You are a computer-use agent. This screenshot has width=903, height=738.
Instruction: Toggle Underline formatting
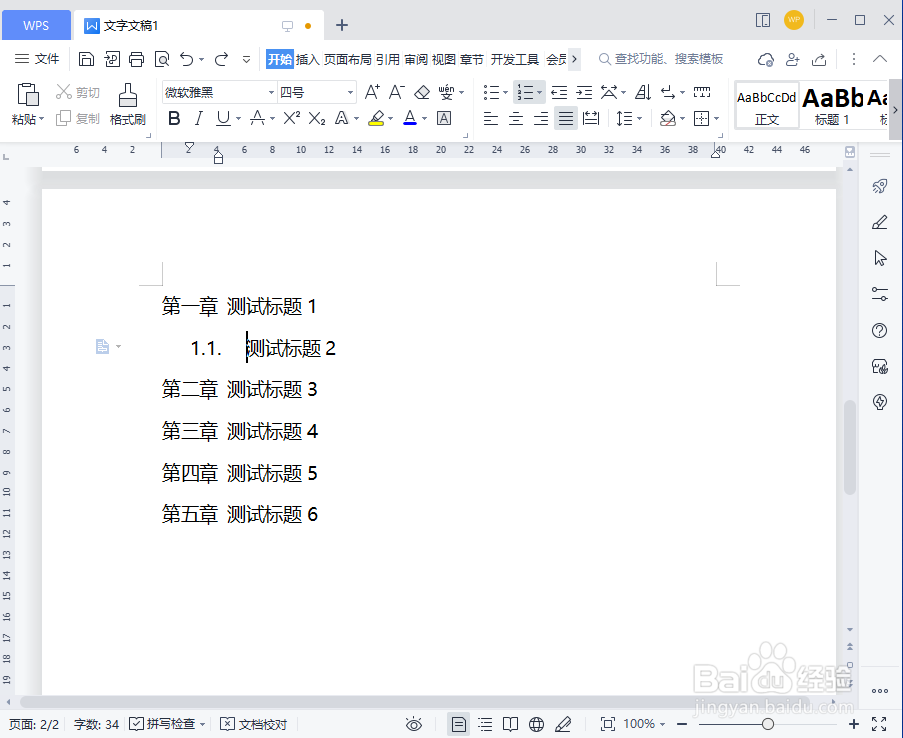pos(223,118)
